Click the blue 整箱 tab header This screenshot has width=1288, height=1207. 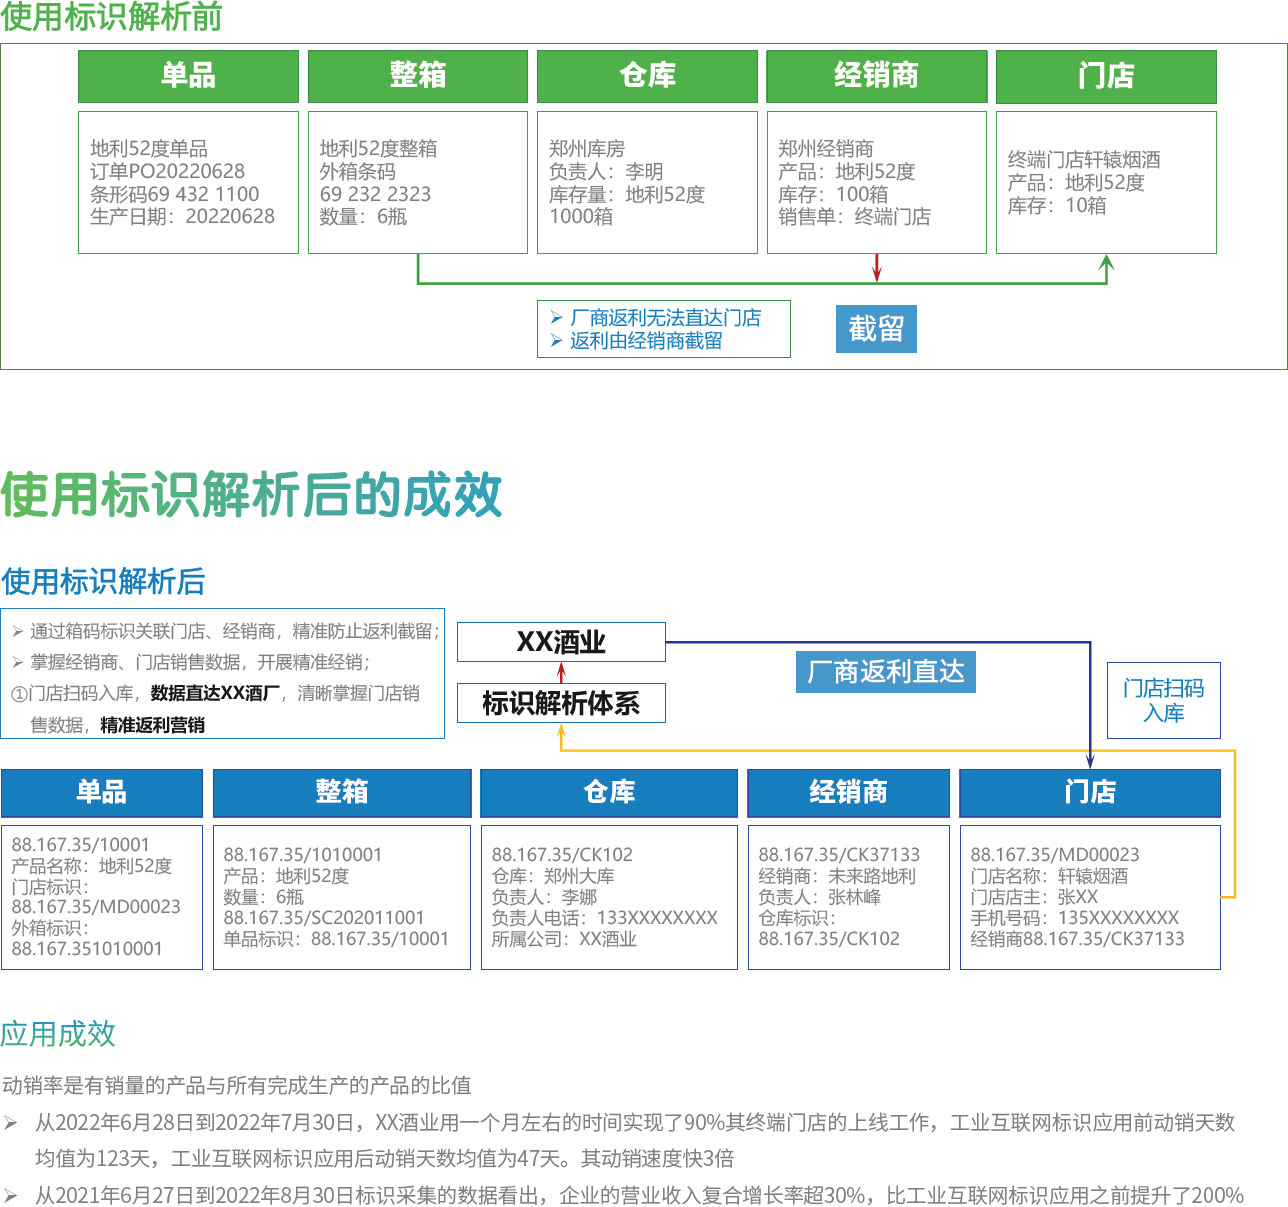tap(342, 792)
